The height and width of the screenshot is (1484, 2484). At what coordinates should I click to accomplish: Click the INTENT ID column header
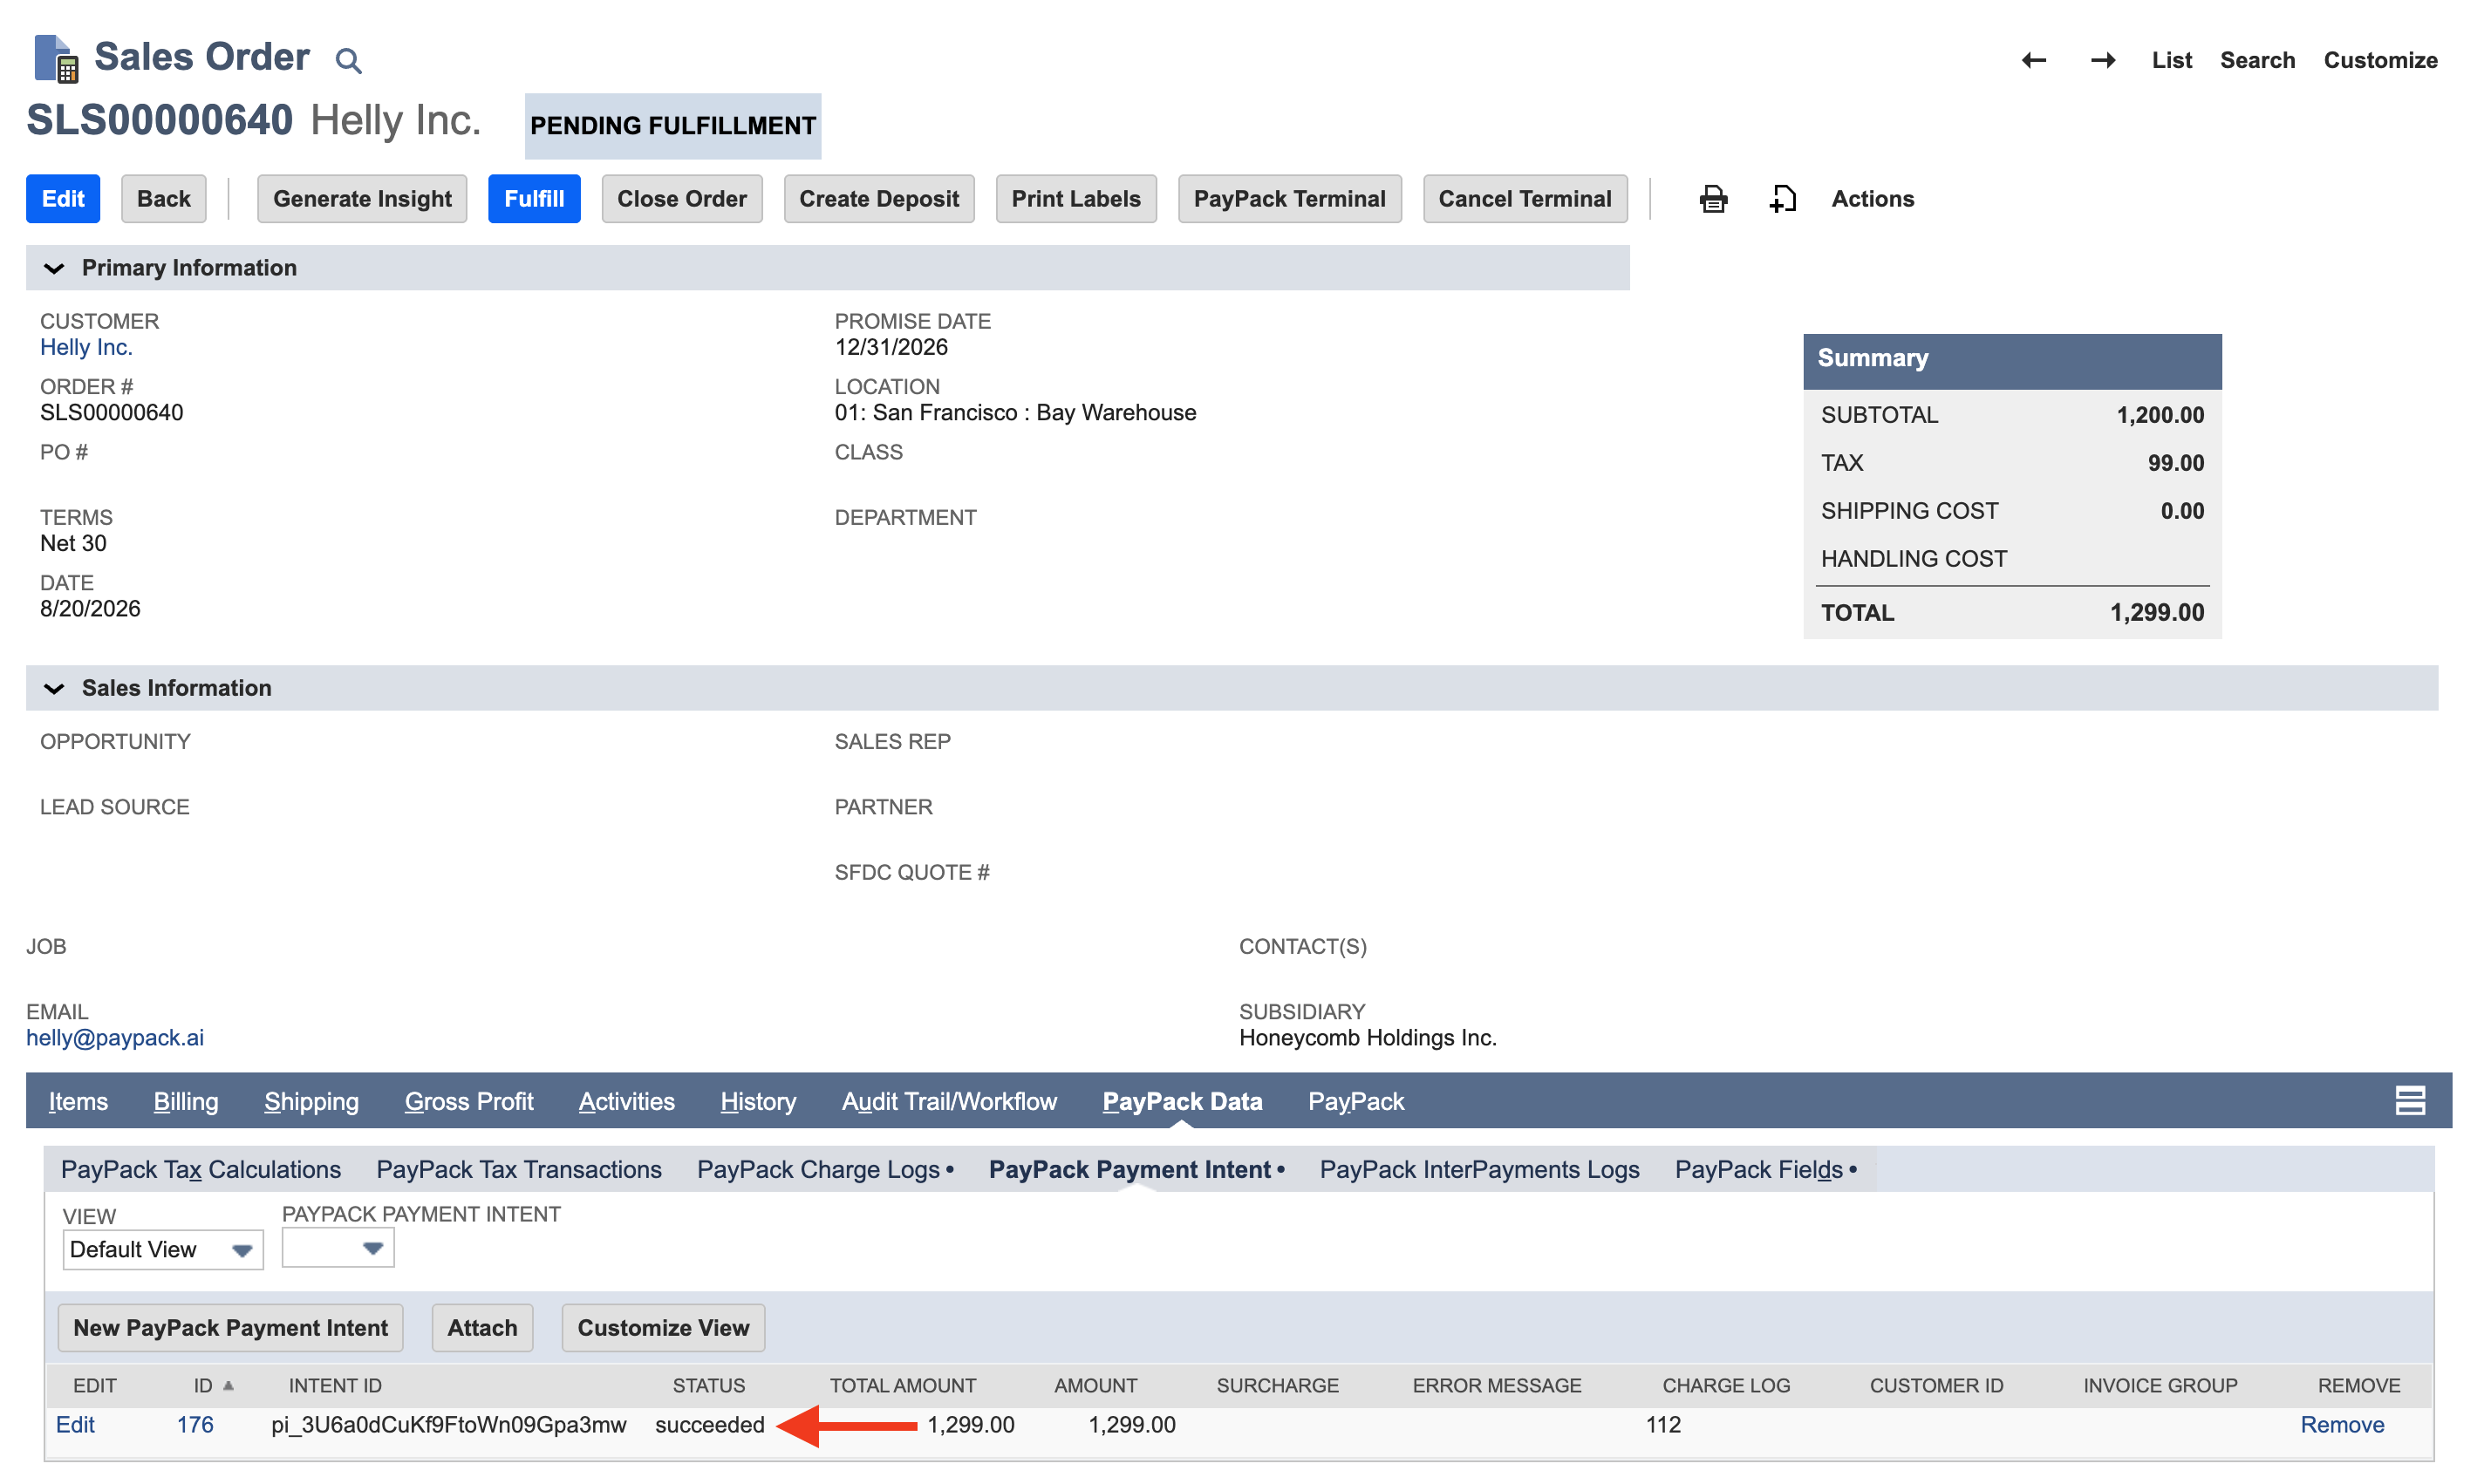click(335, 1385)
